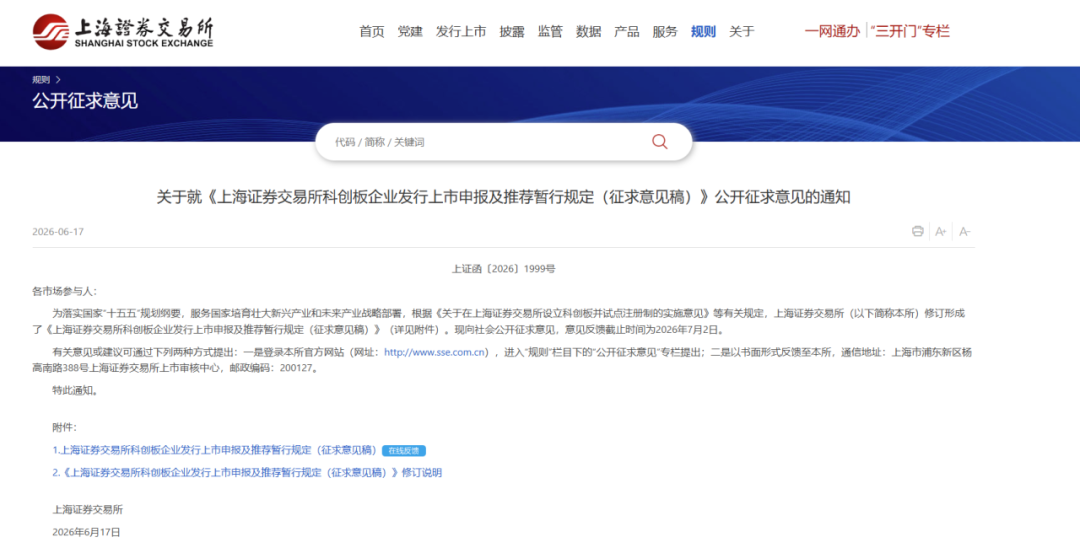The image size is (1080, 548).
Task: Open the http://www.sse.com.cn link
Action: [x=435, y=352]
